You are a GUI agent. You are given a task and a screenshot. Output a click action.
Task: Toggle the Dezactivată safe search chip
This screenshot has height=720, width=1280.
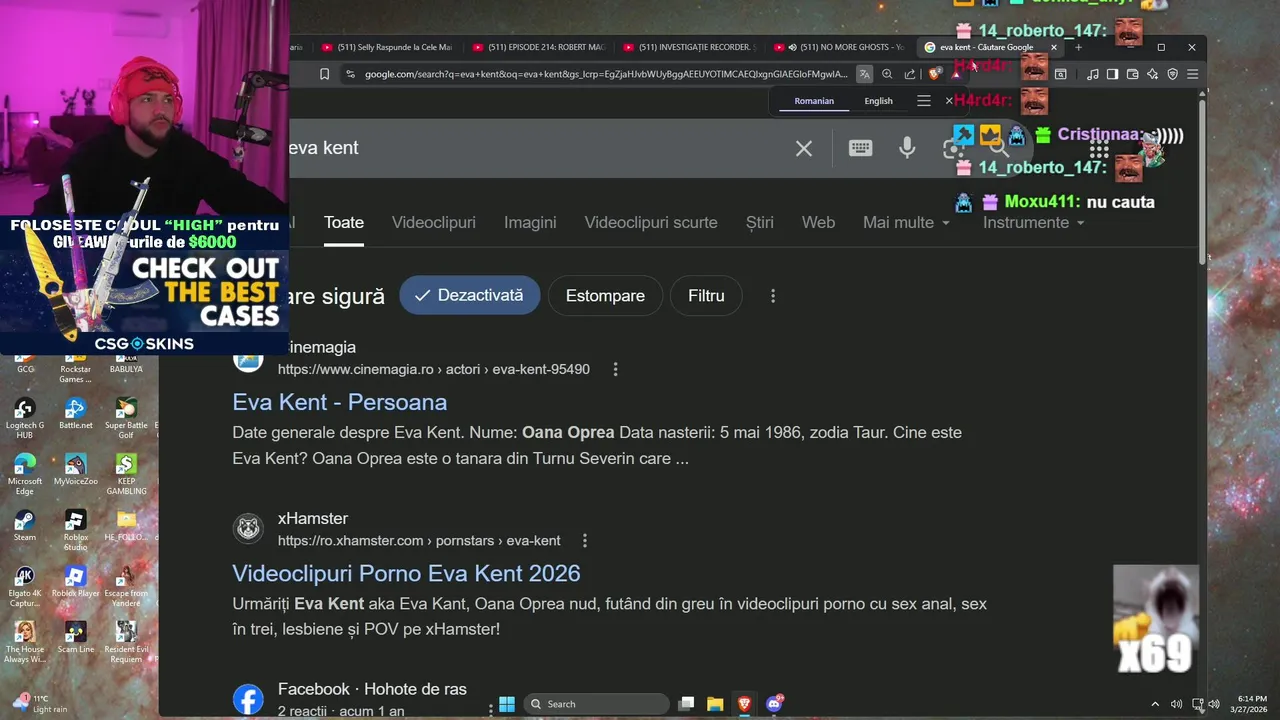469,295
